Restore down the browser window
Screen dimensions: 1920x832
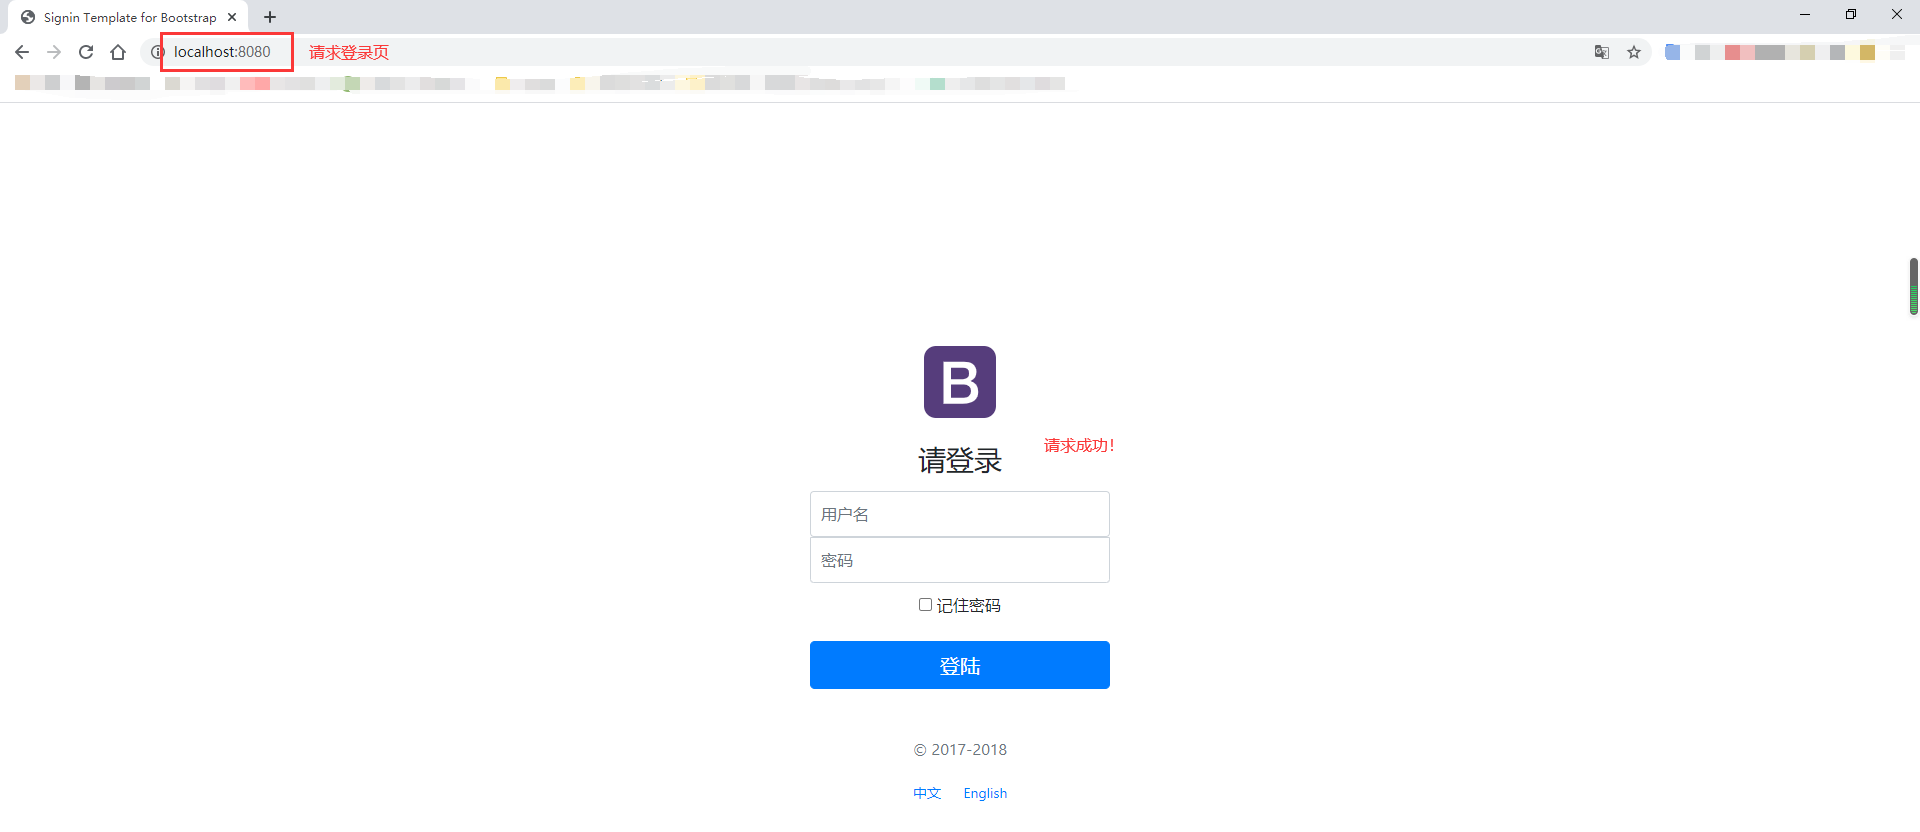(x=1851, y=14)
